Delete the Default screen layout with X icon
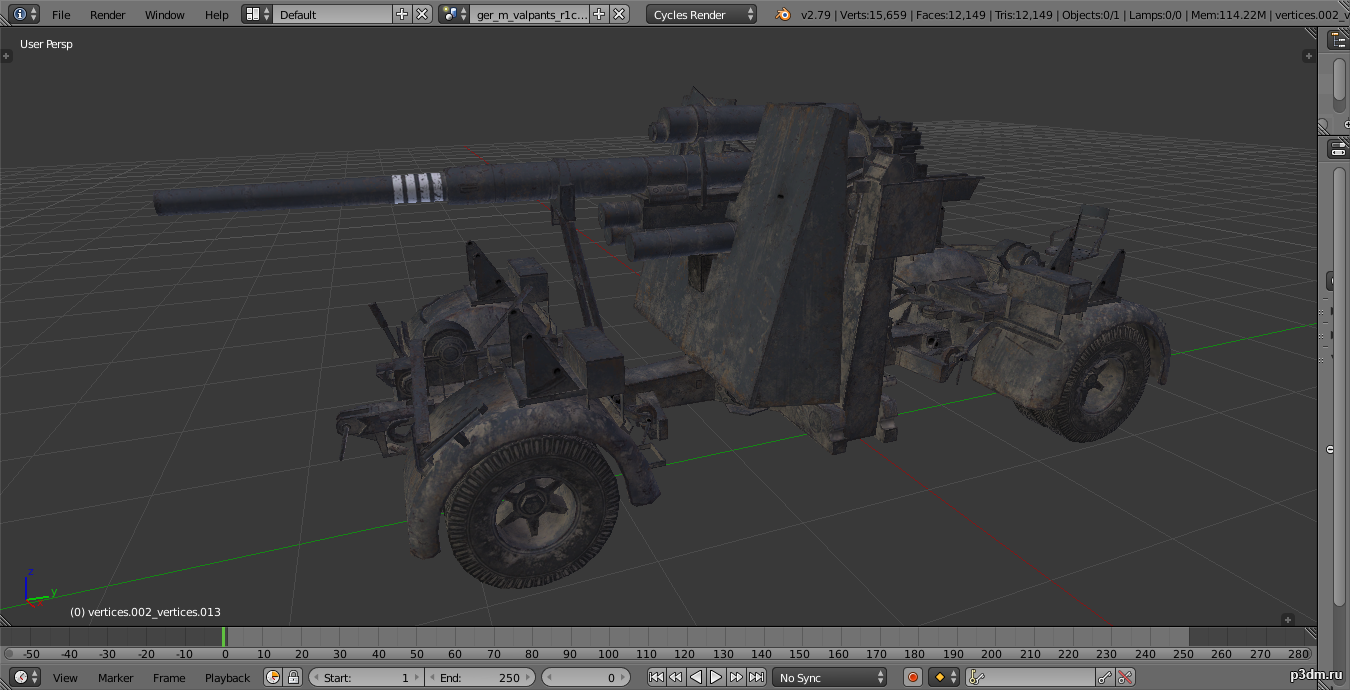This screenshot has height=690, width=1350. tap(422, 14)
